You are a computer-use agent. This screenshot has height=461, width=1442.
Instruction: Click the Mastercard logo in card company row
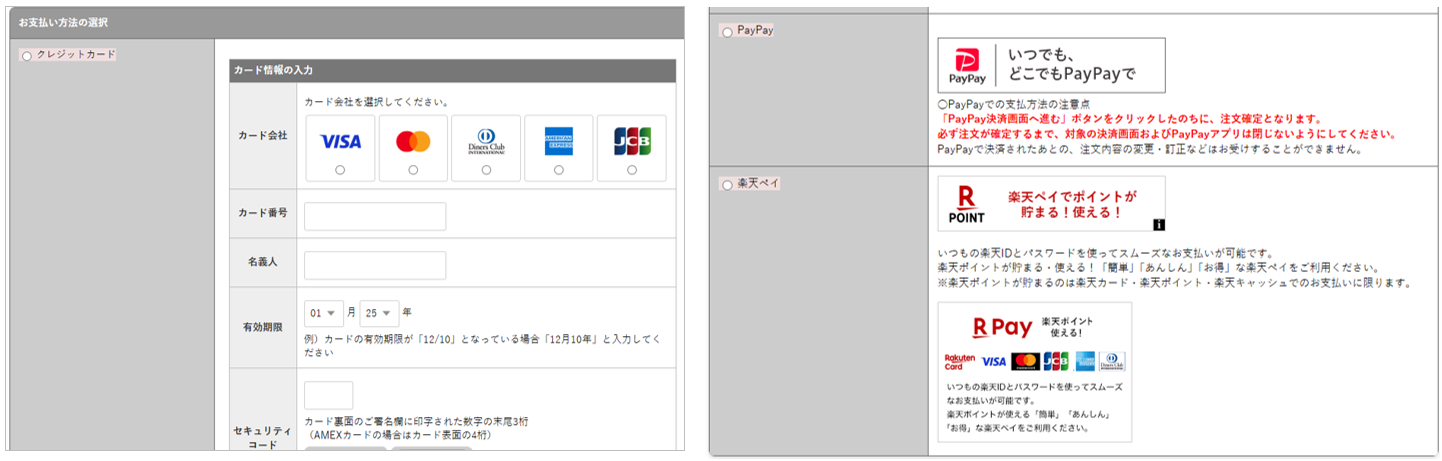(x=413, y=142)
